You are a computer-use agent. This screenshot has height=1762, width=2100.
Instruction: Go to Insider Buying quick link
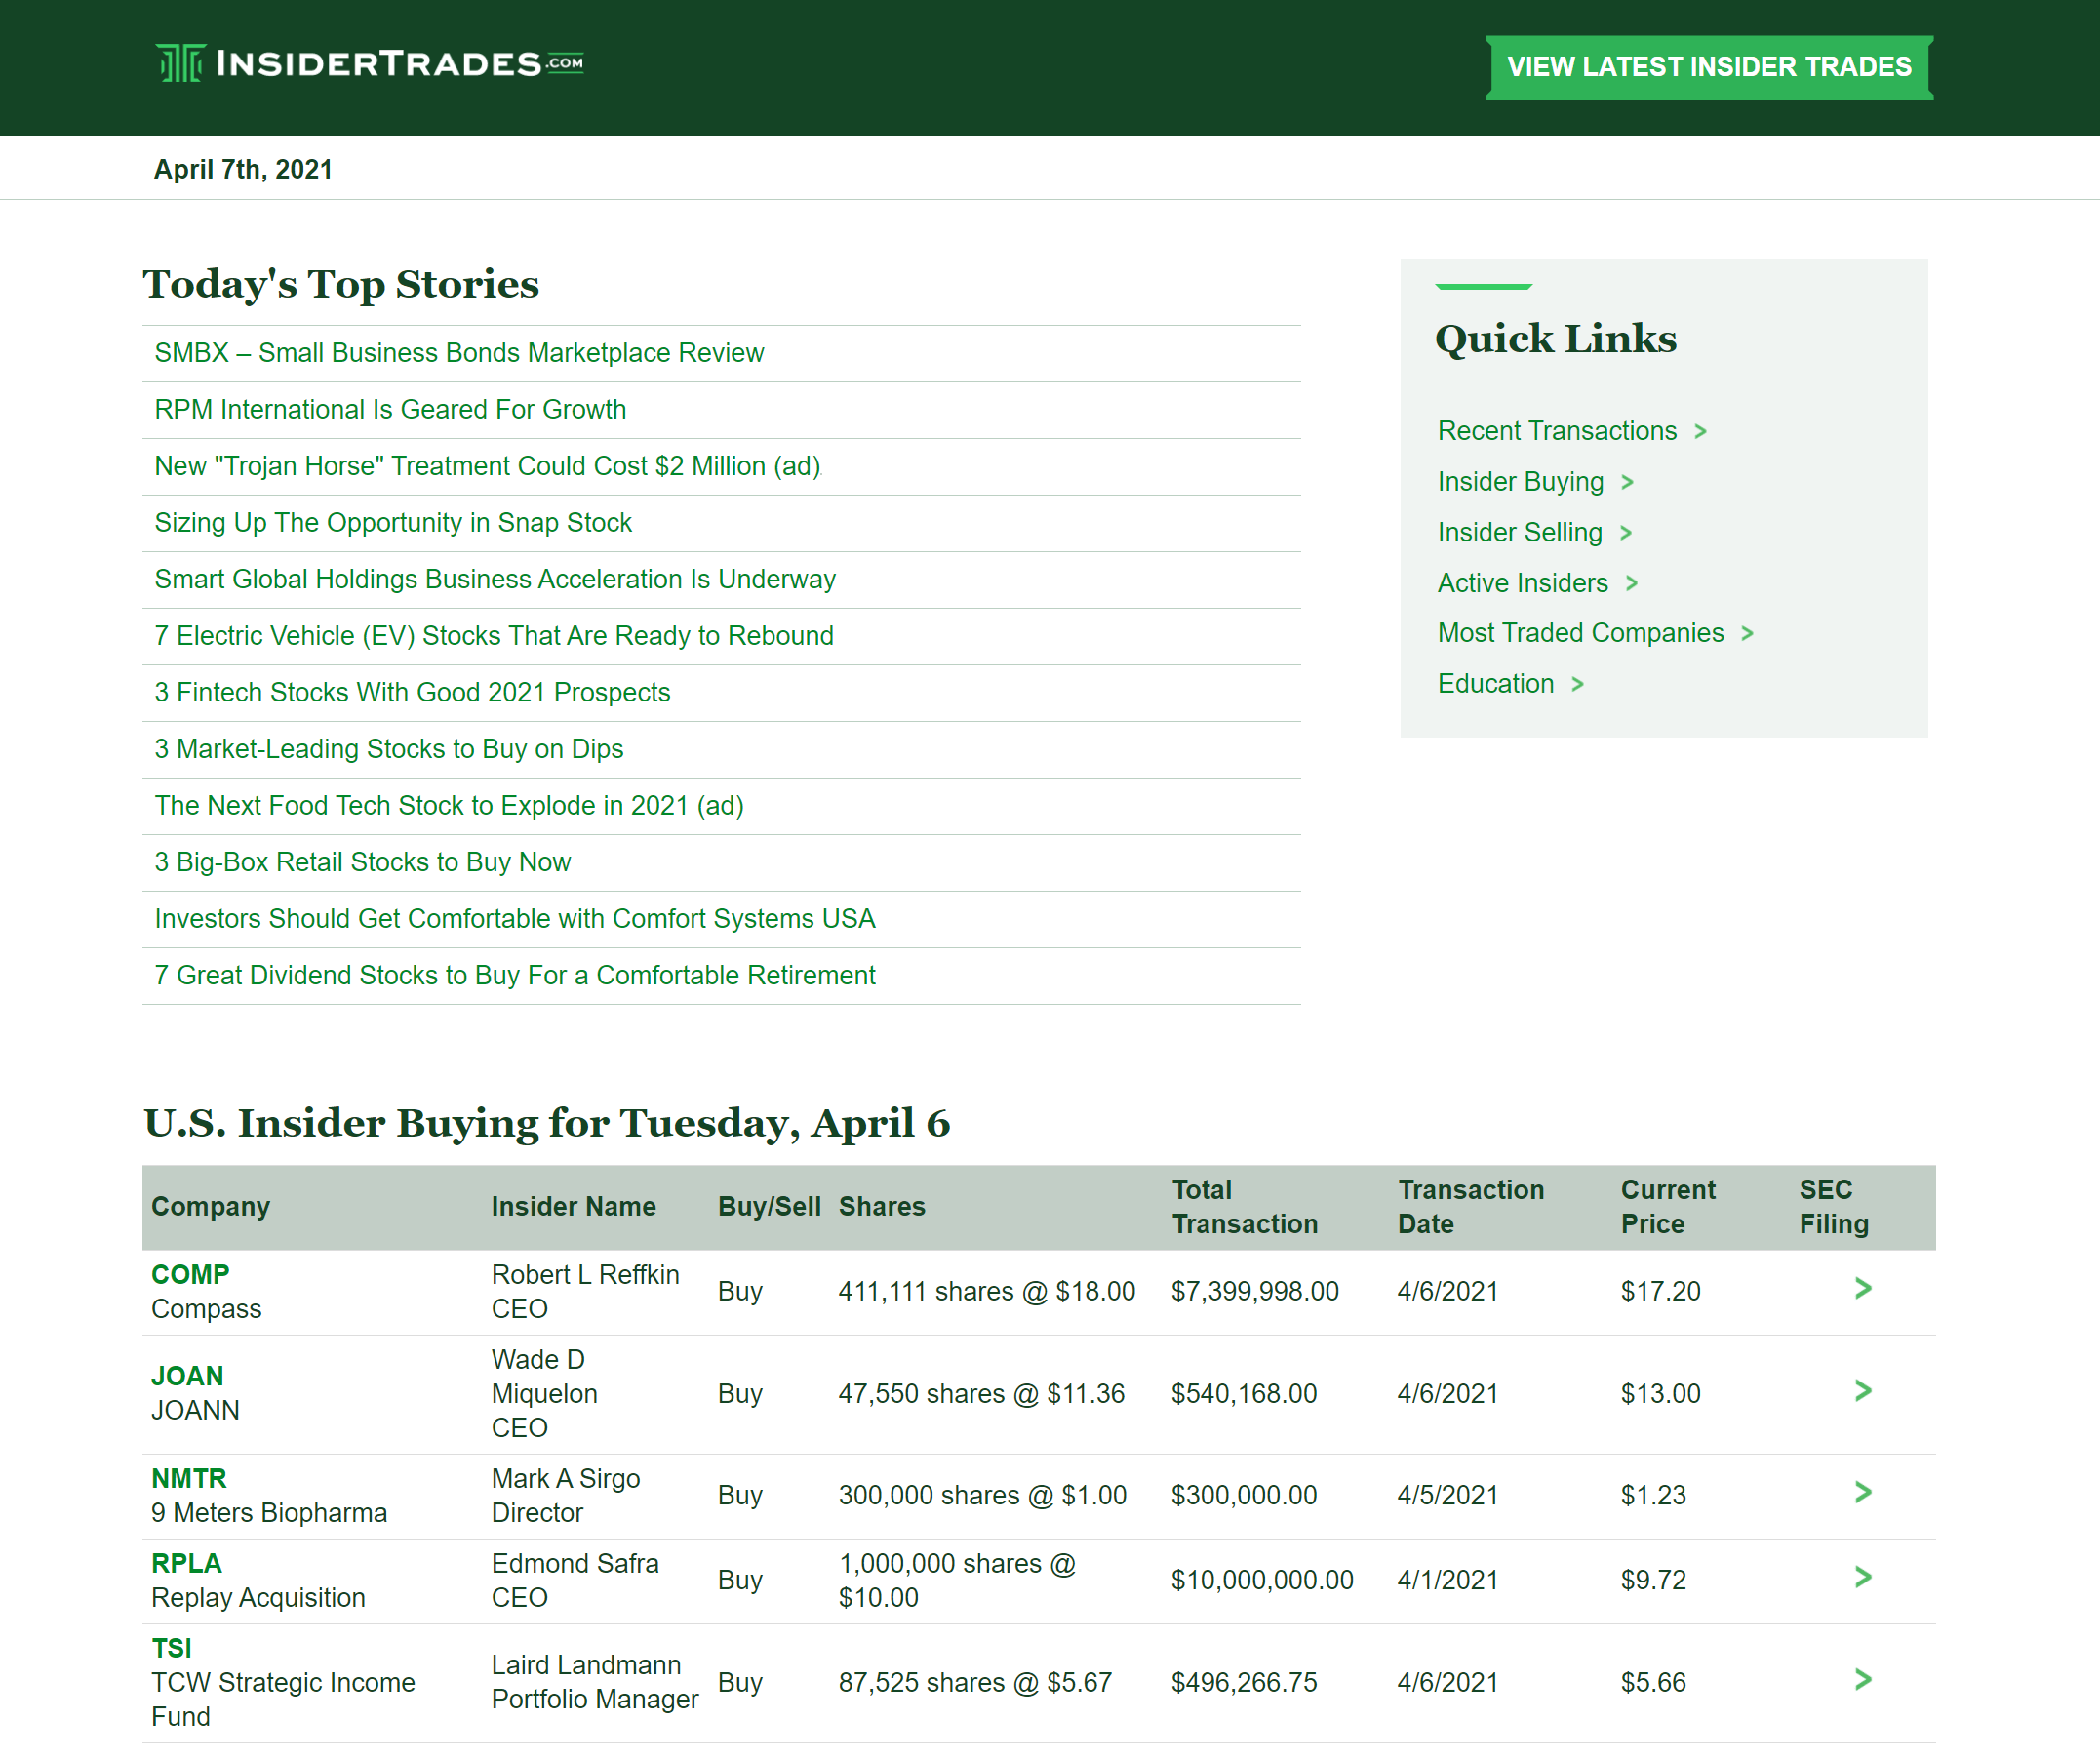[1520, 482]
